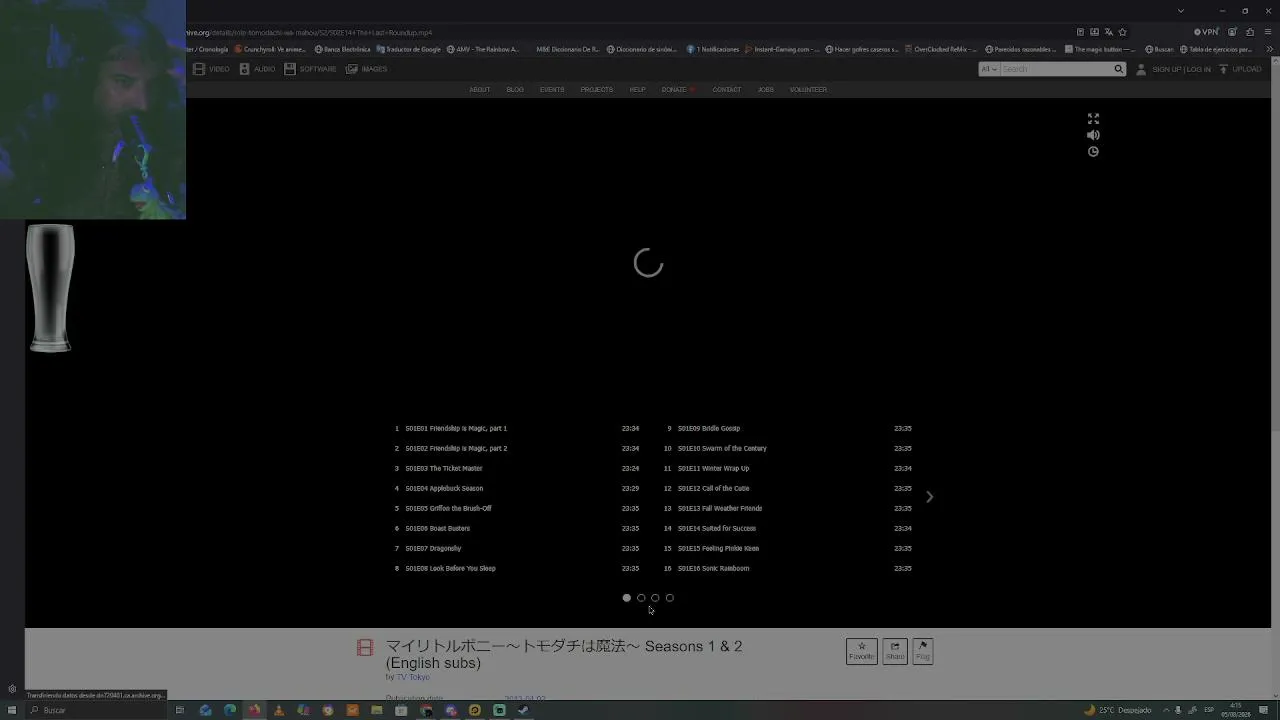
Task: Open the Donate menu item
Action: tap(677, 90)
